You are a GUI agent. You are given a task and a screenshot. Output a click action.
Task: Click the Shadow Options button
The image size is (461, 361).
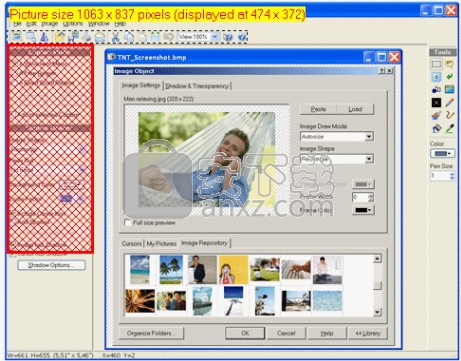tap(51, 265)
